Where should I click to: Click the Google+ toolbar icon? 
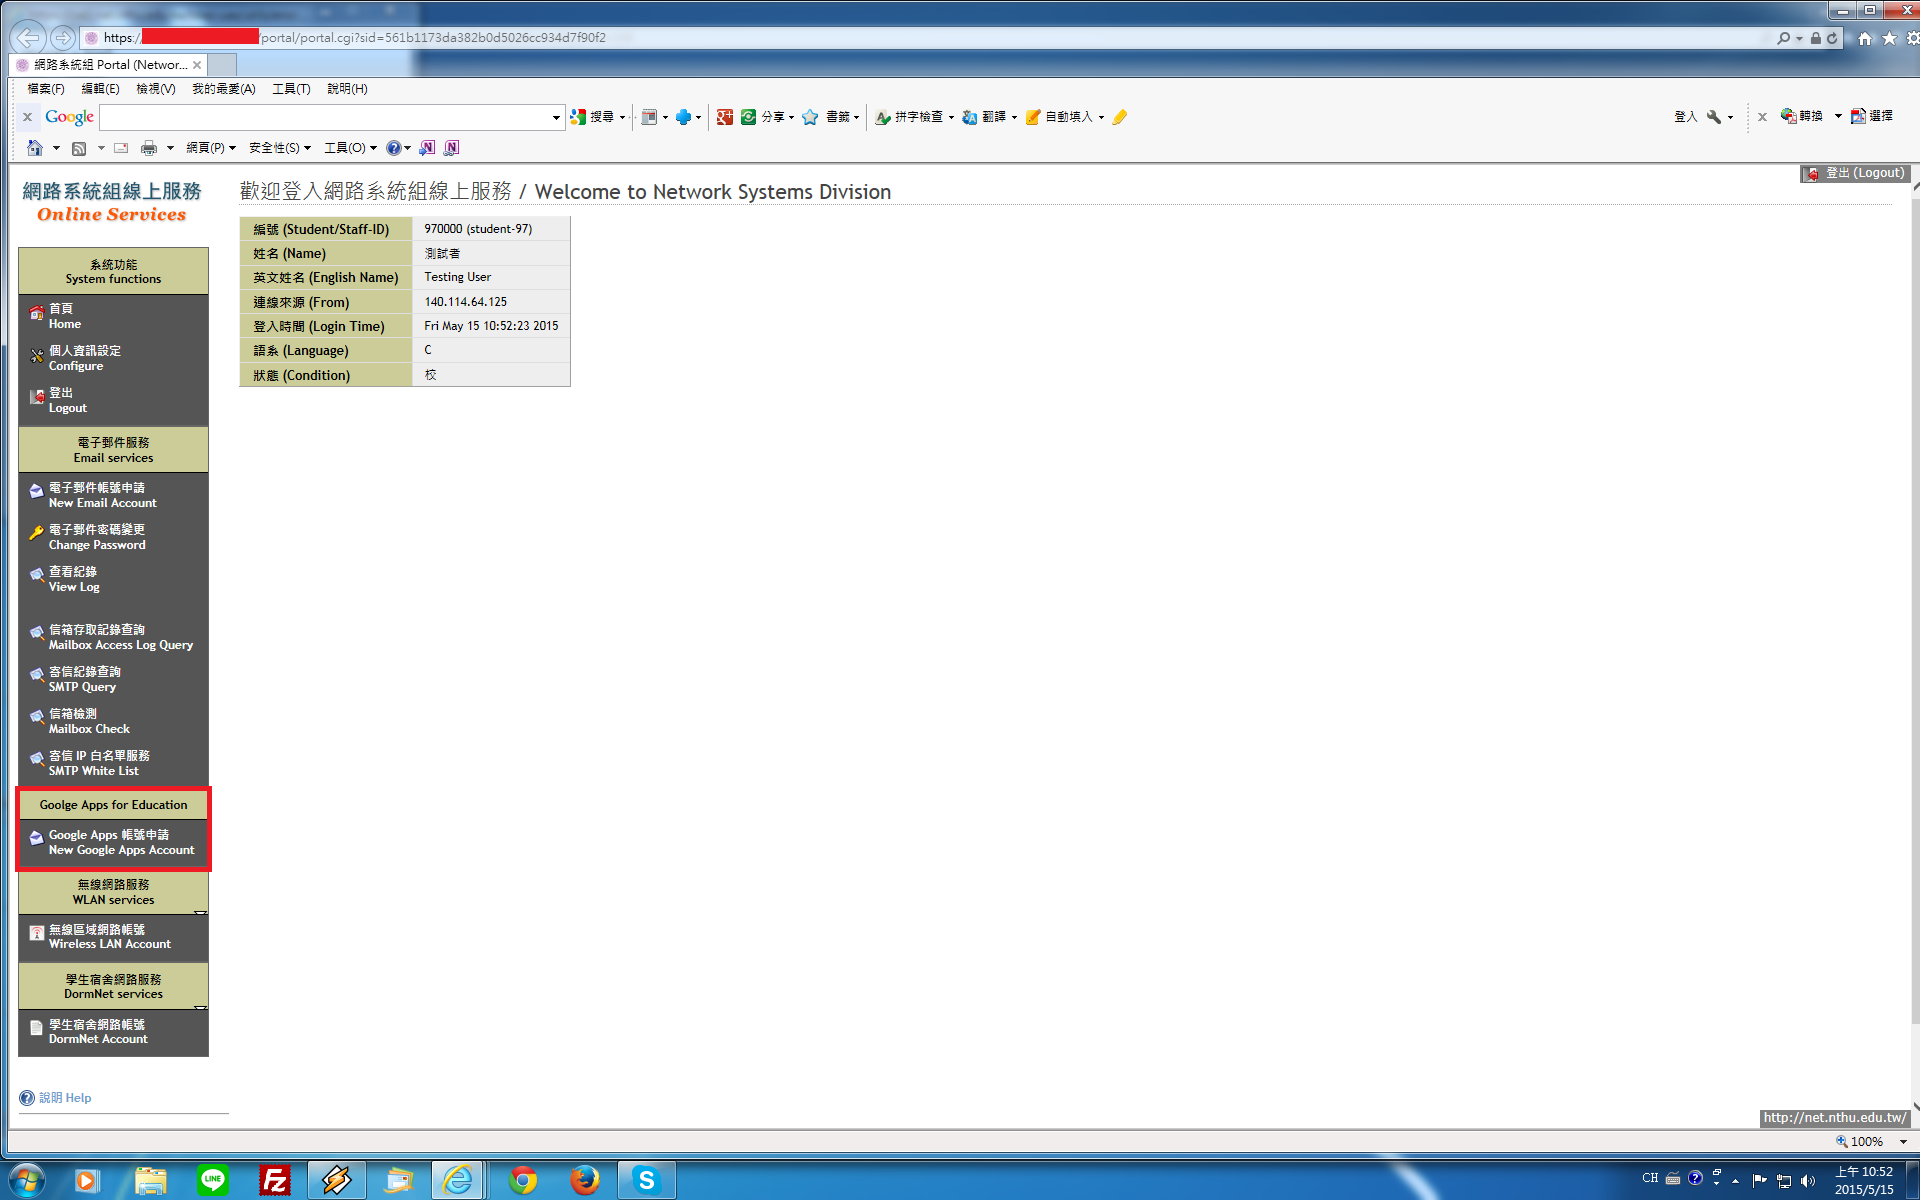pos(725,117)
